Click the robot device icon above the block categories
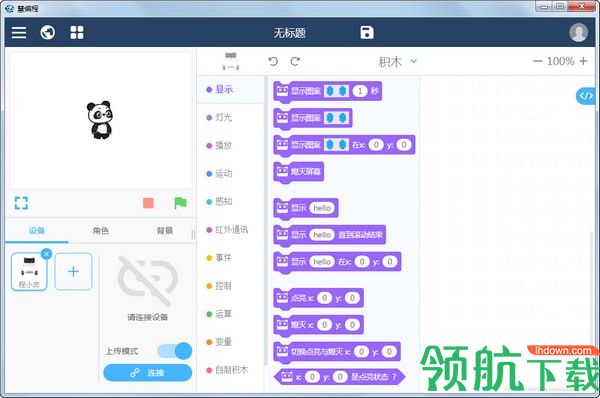This screenshot has height=398, width=600. pyautogui.click(x=231, y=61)
